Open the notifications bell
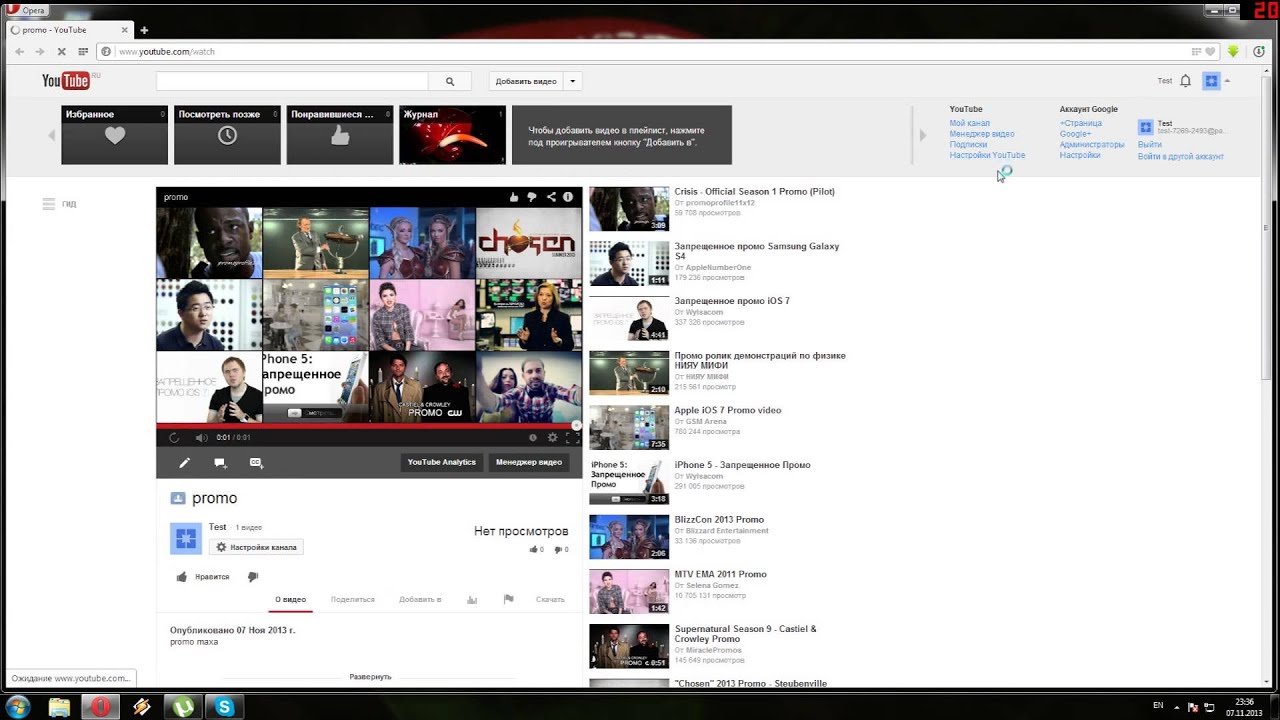The image size is (1280, 720). [x=1185, y=81]
